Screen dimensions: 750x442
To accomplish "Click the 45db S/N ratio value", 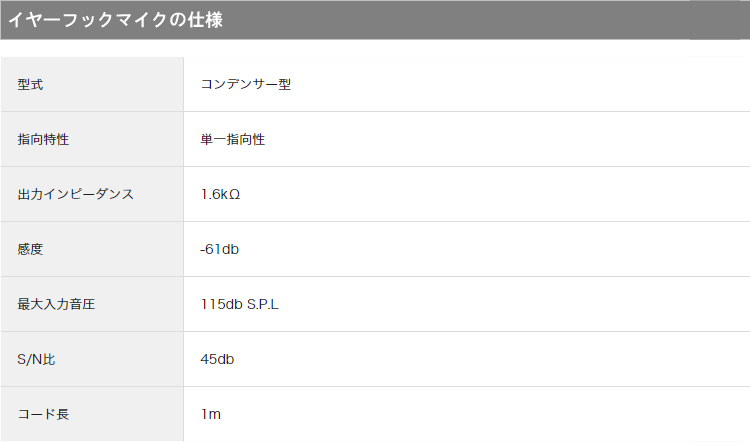I will click(217, 359).
